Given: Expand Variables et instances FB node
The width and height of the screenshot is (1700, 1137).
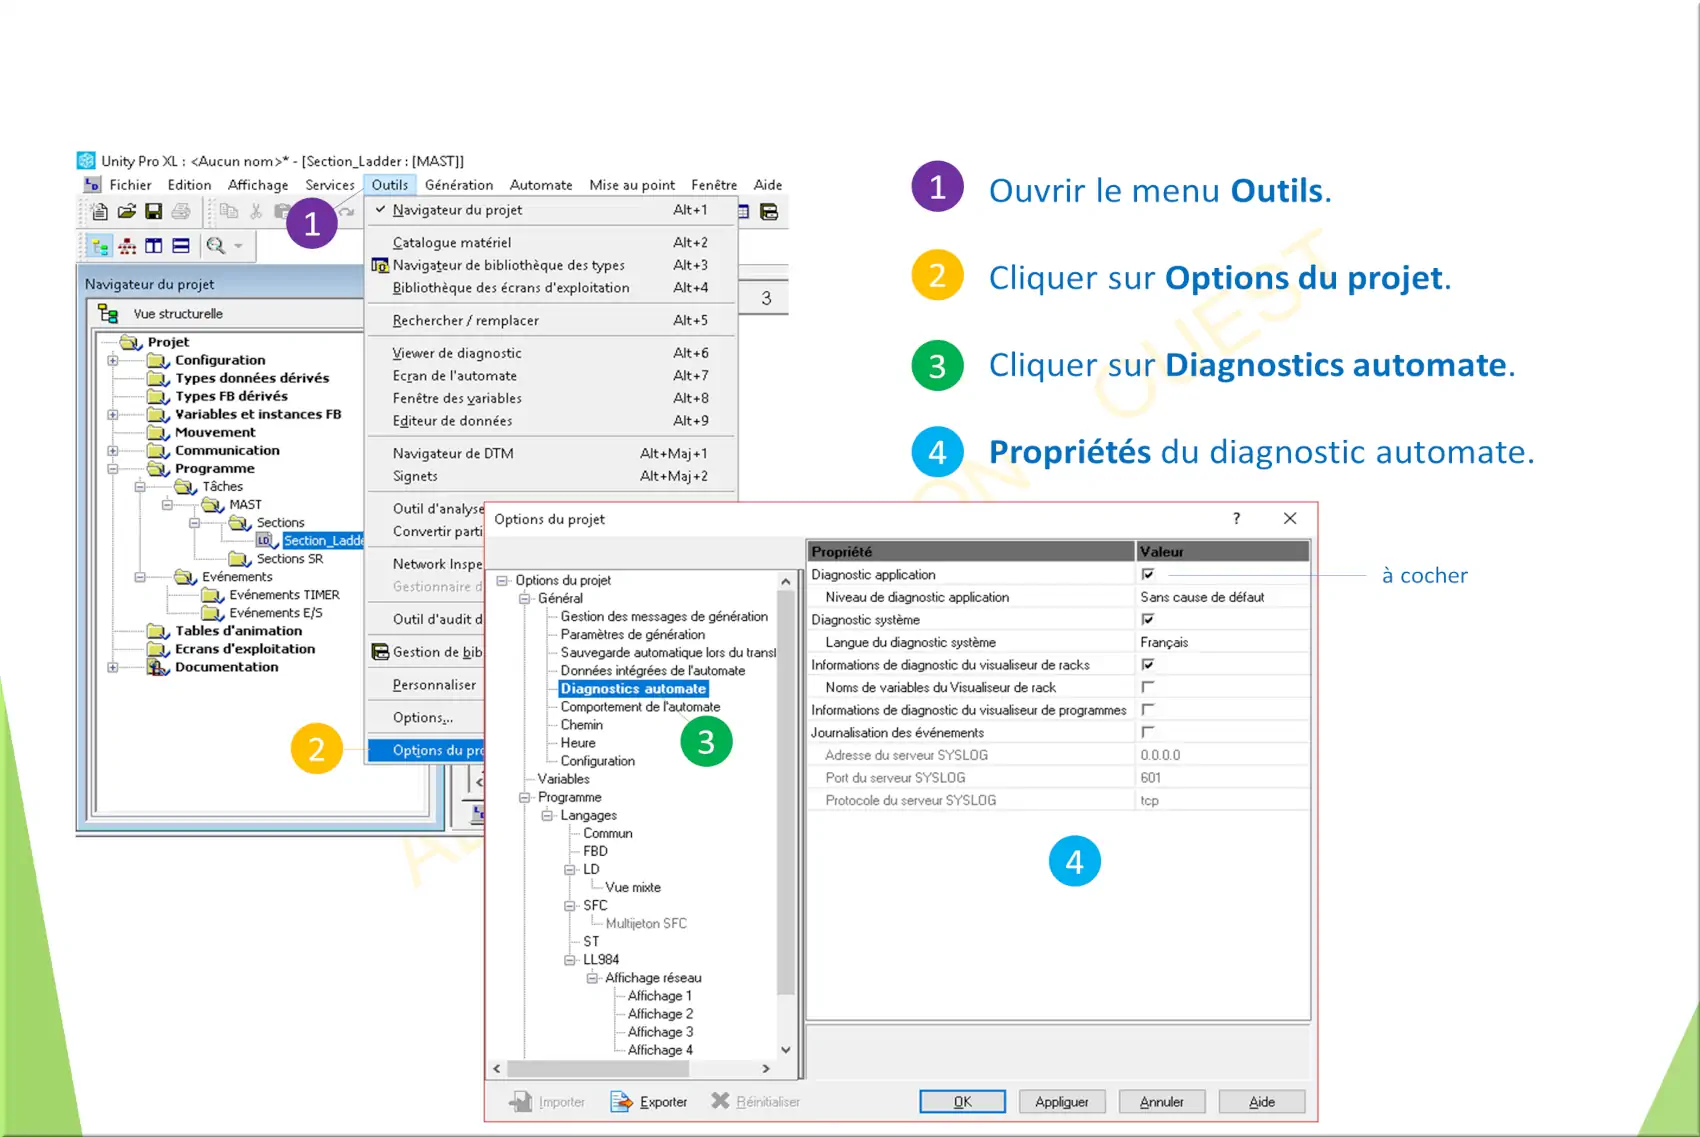Looking at the screenshot, I should (113, 415).
